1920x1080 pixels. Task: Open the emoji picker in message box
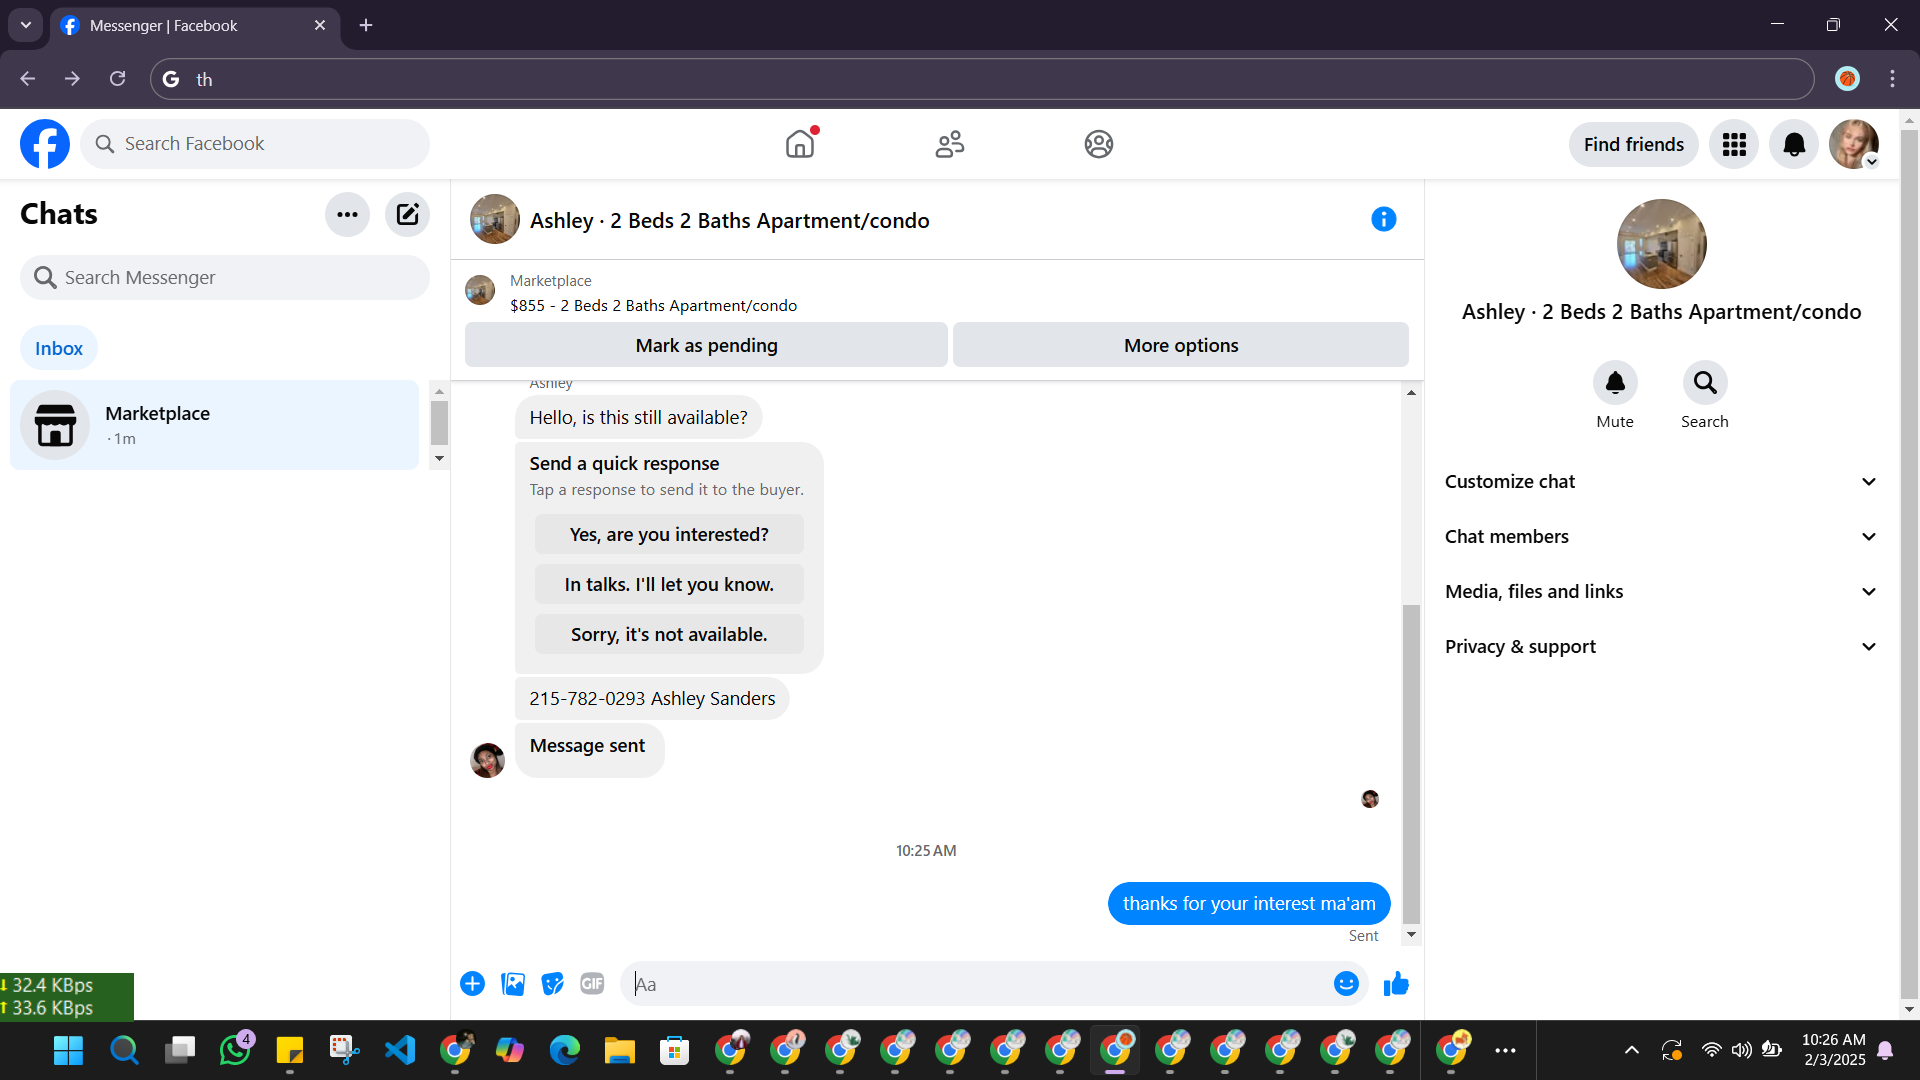[1346, 984]
